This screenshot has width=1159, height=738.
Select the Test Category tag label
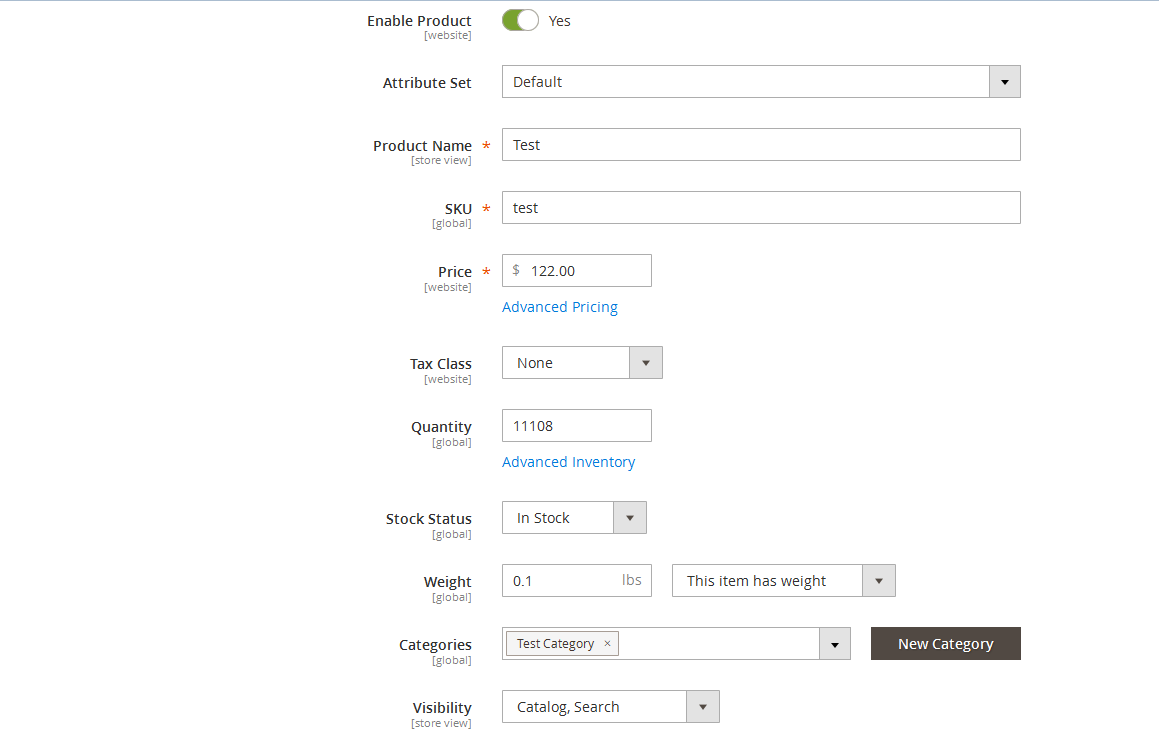click(x=555, y=644)
